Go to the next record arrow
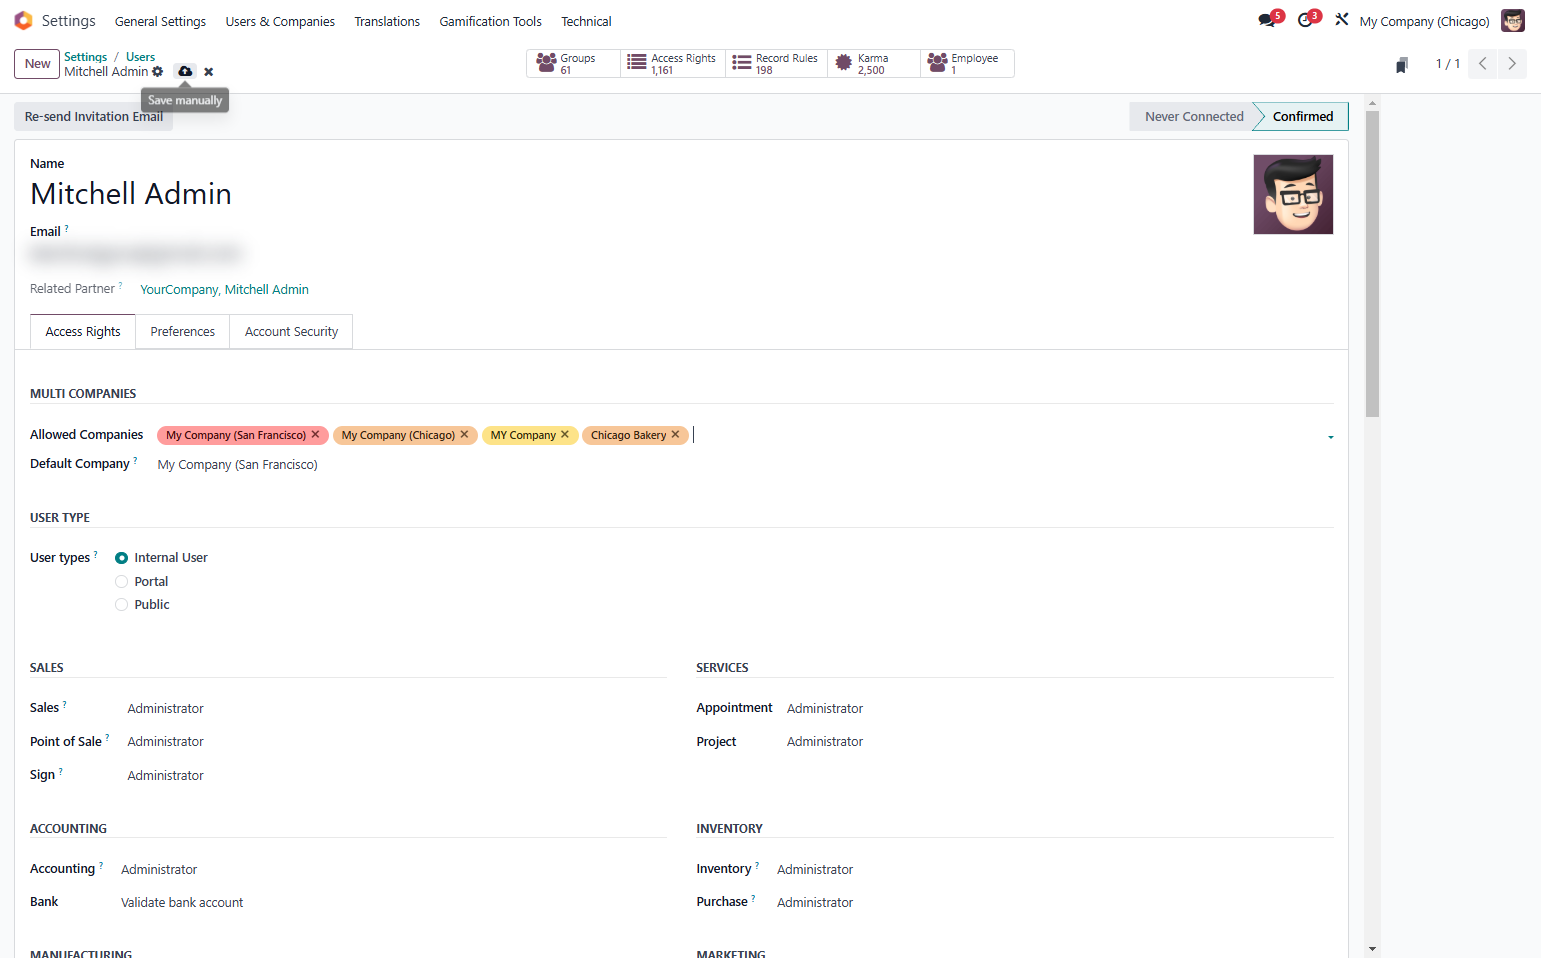 (1512, 64)
